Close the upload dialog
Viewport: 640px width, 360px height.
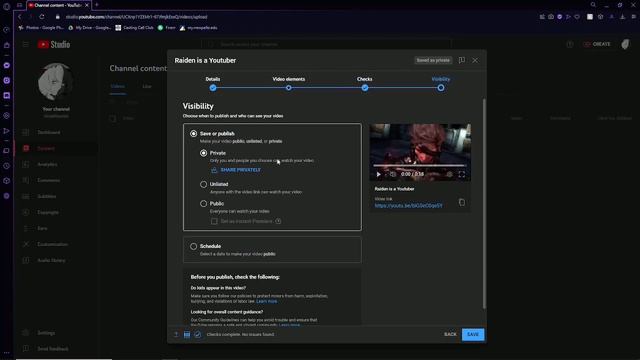[475, 60]
